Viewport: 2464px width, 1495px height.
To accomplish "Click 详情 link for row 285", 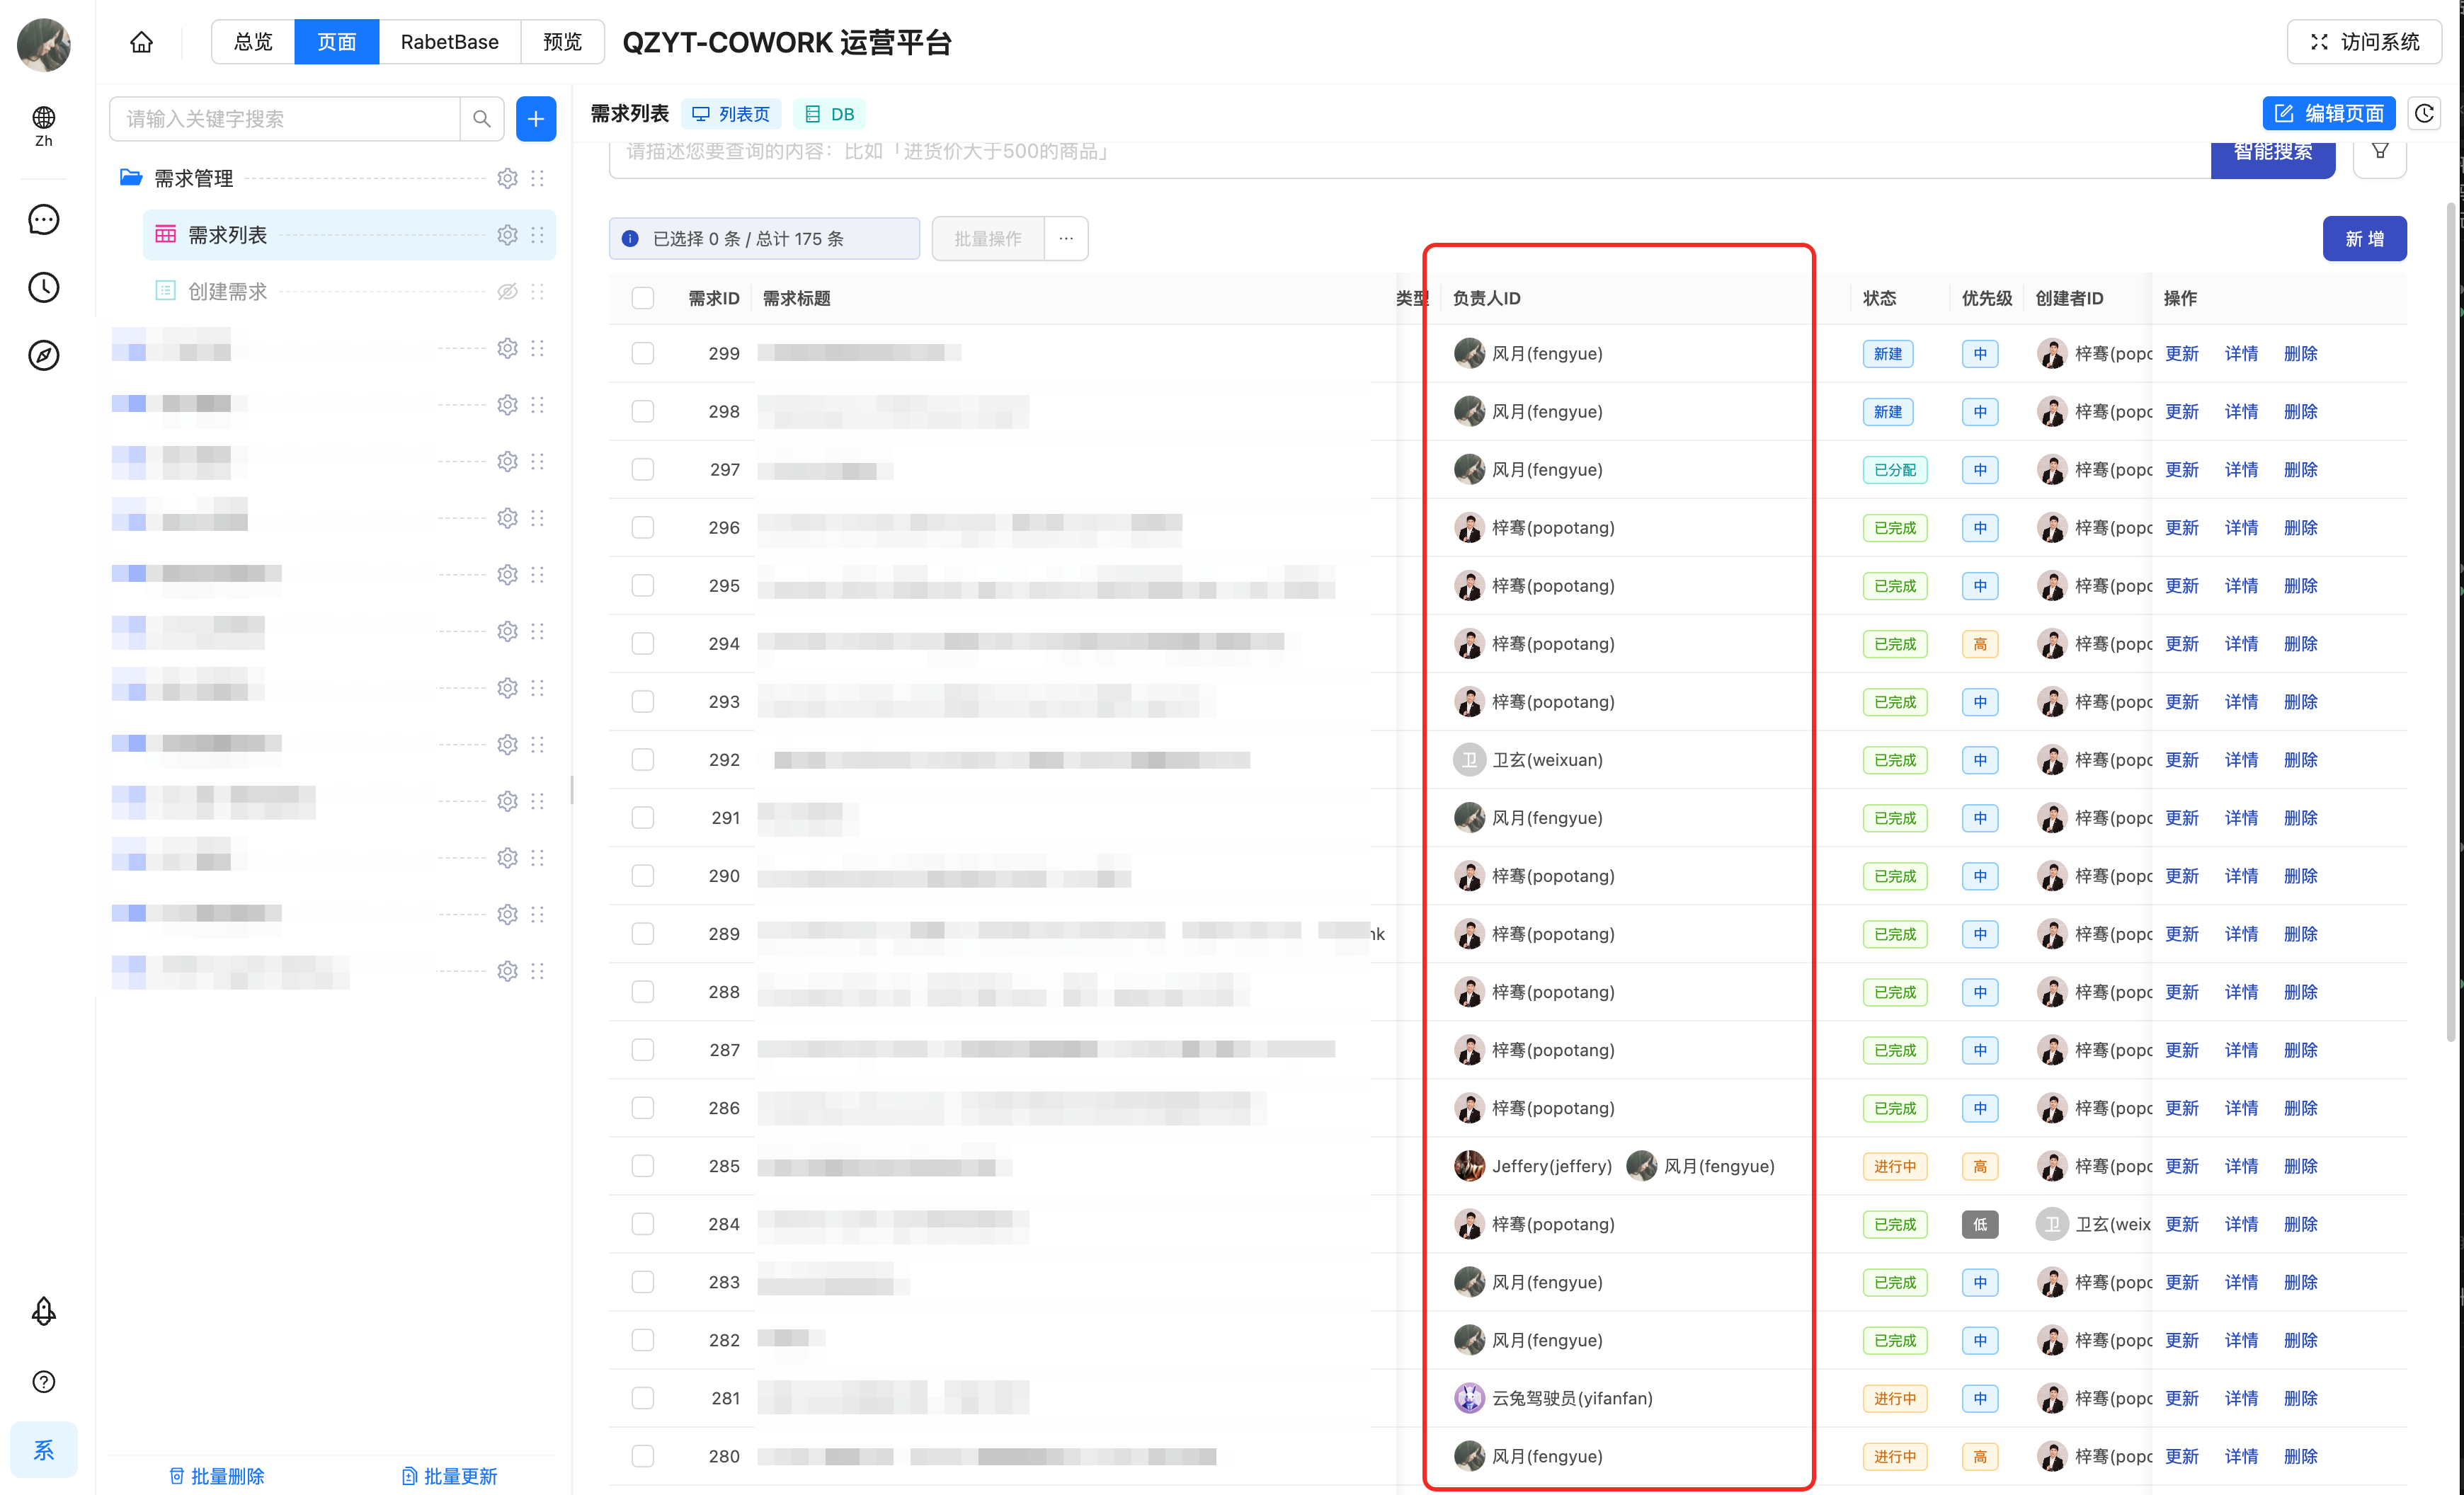I will point(2241,1165).
